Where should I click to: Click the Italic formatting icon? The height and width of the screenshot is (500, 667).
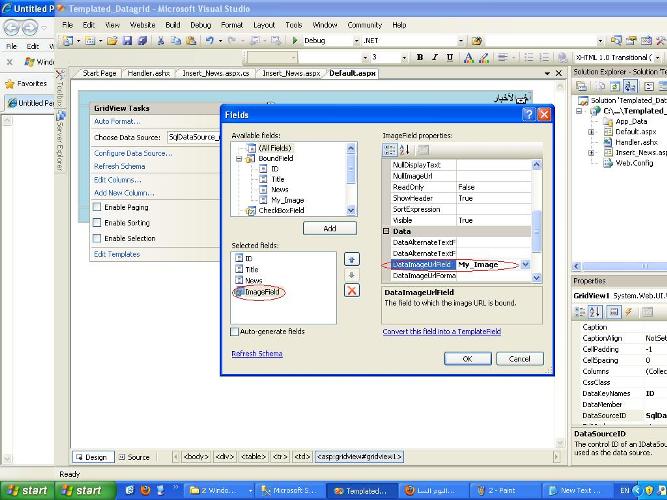click(x=434, y=57)
